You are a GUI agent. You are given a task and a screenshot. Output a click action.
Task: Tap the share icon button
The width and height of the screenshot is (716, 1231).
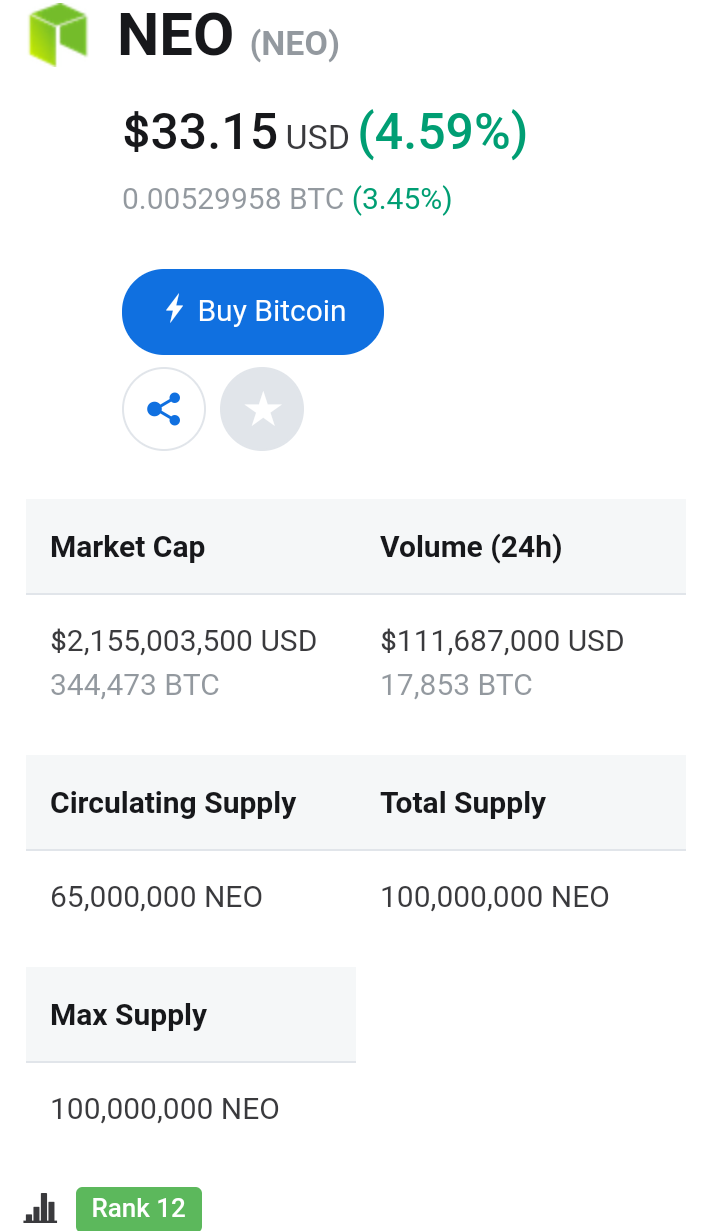pyautogui.click(x=164, y=409)
